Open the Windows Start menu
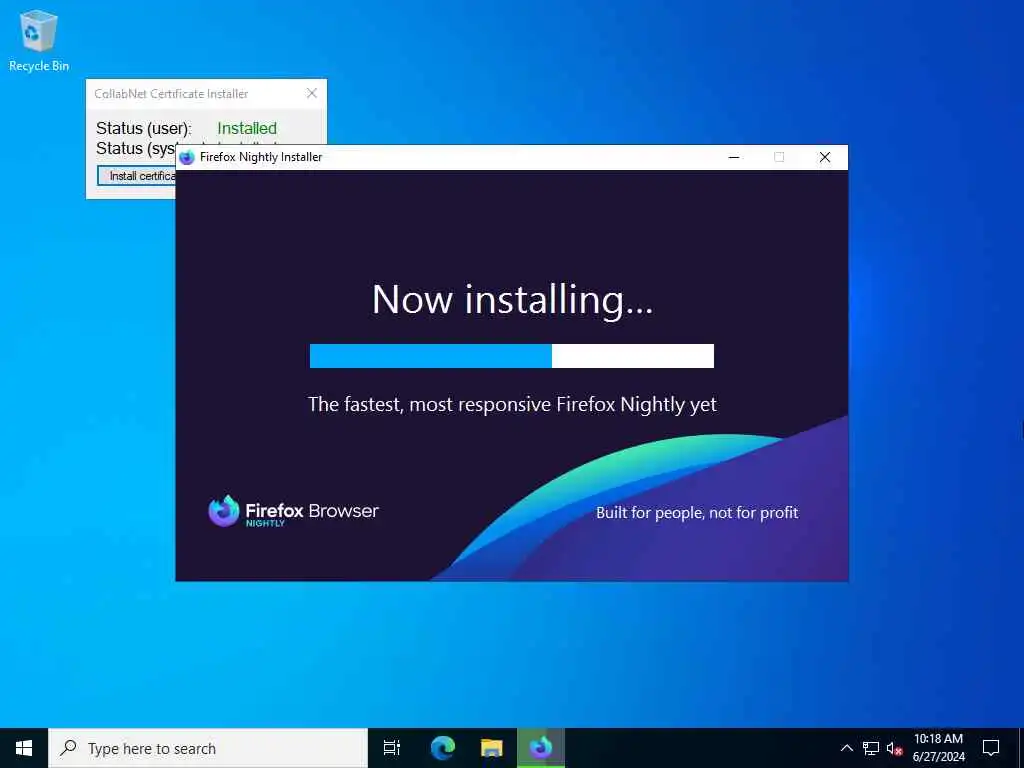1024x768 pixels. point(24,748)
